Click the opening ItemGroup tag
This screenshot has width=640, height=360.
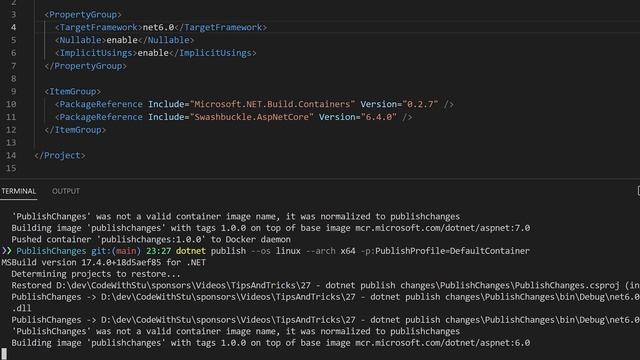[73, 91]
